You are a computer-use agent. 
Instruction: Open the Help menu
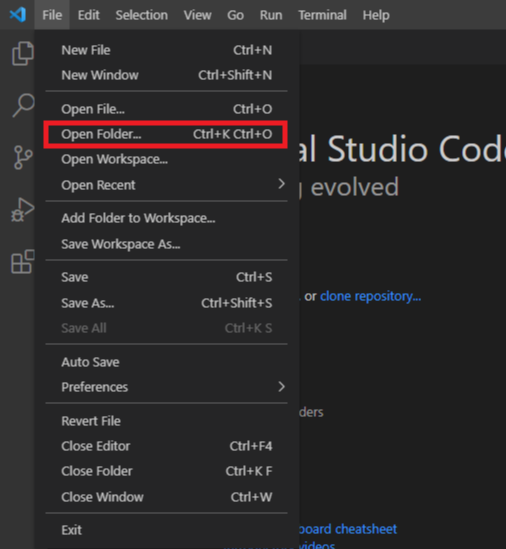click(x=376, y=15)
